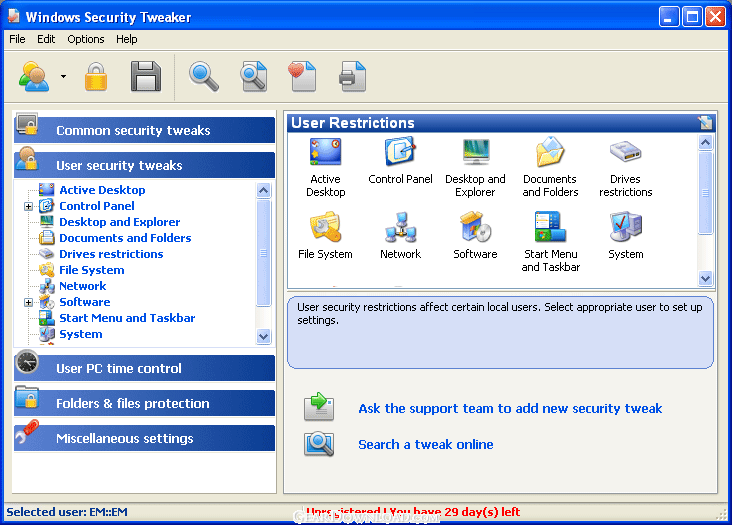Click Selected user EM::EM status text
The height and width of the screenshot is (525, 732).
[x=67, y=512]
